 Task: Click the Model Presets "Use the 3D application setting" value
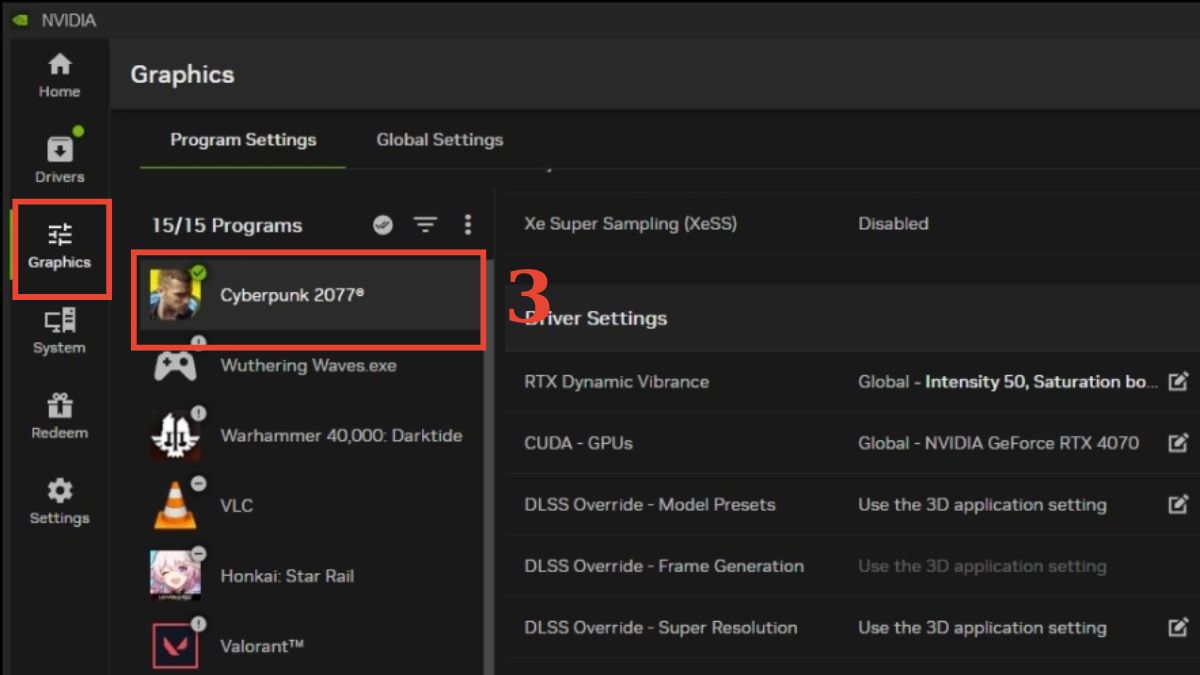tap(982, 504)
